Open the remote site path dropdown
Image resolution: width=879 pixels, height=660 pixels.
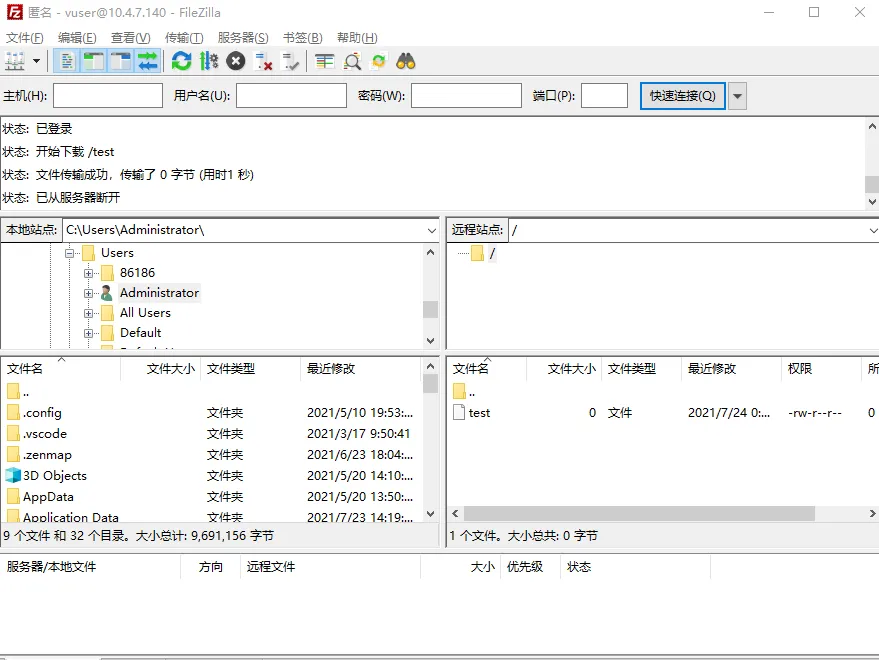coord(873,230)
